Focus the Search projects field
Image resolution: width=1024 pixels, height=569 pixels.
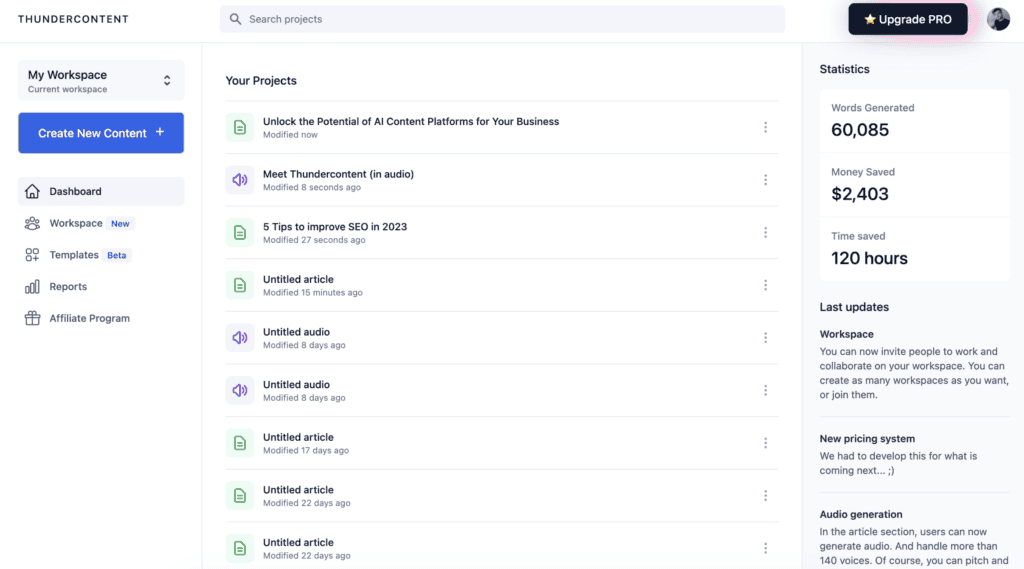tap(502, 19)
